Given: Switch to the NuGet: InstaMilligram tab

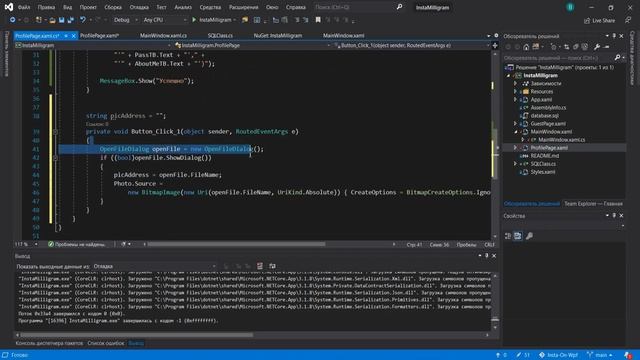Looking at the screenshot, I should tap(278, 36).
